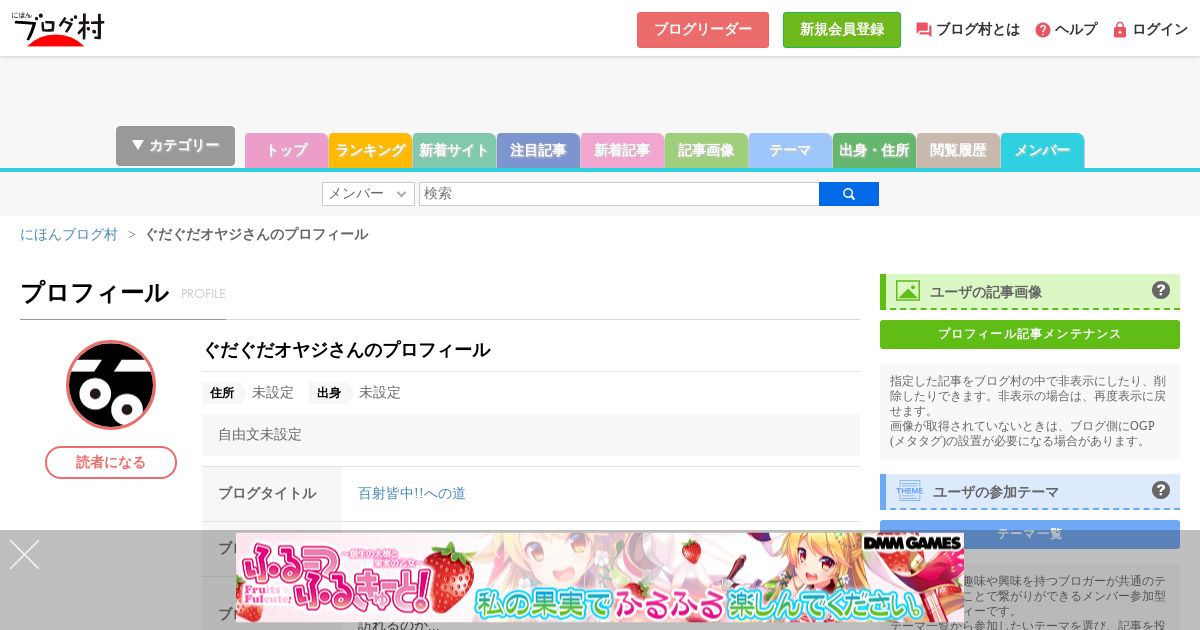This screenshot has height=630, width=1200.
Task: Click the ぐだぐだオヤジ profile avatar image
Action: click(111, 385)
